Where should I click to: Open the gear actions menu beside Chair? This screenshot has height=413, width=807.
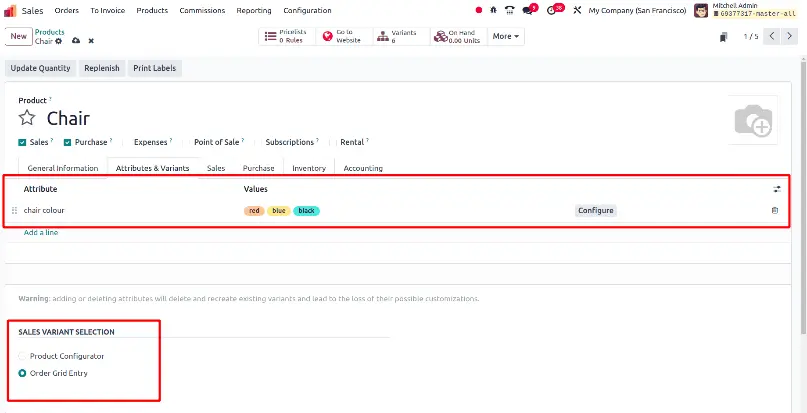click(59, 41)
